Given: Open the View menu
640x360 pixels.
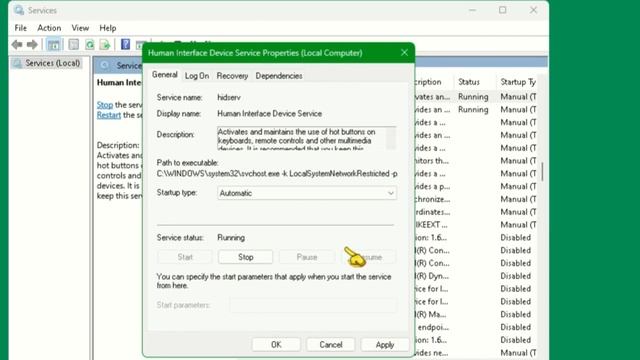Looking at the screenshot, I should click(80, 28).
